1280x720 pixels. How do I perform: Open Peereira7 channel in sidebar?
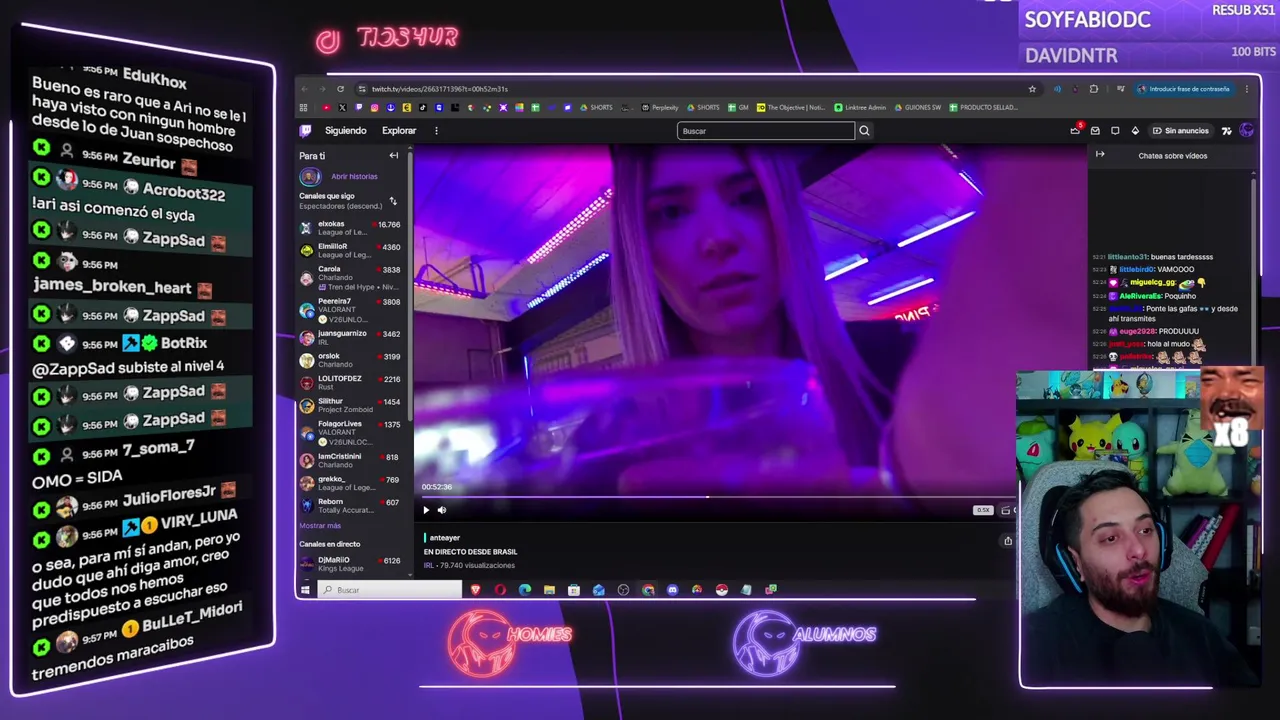350,309
